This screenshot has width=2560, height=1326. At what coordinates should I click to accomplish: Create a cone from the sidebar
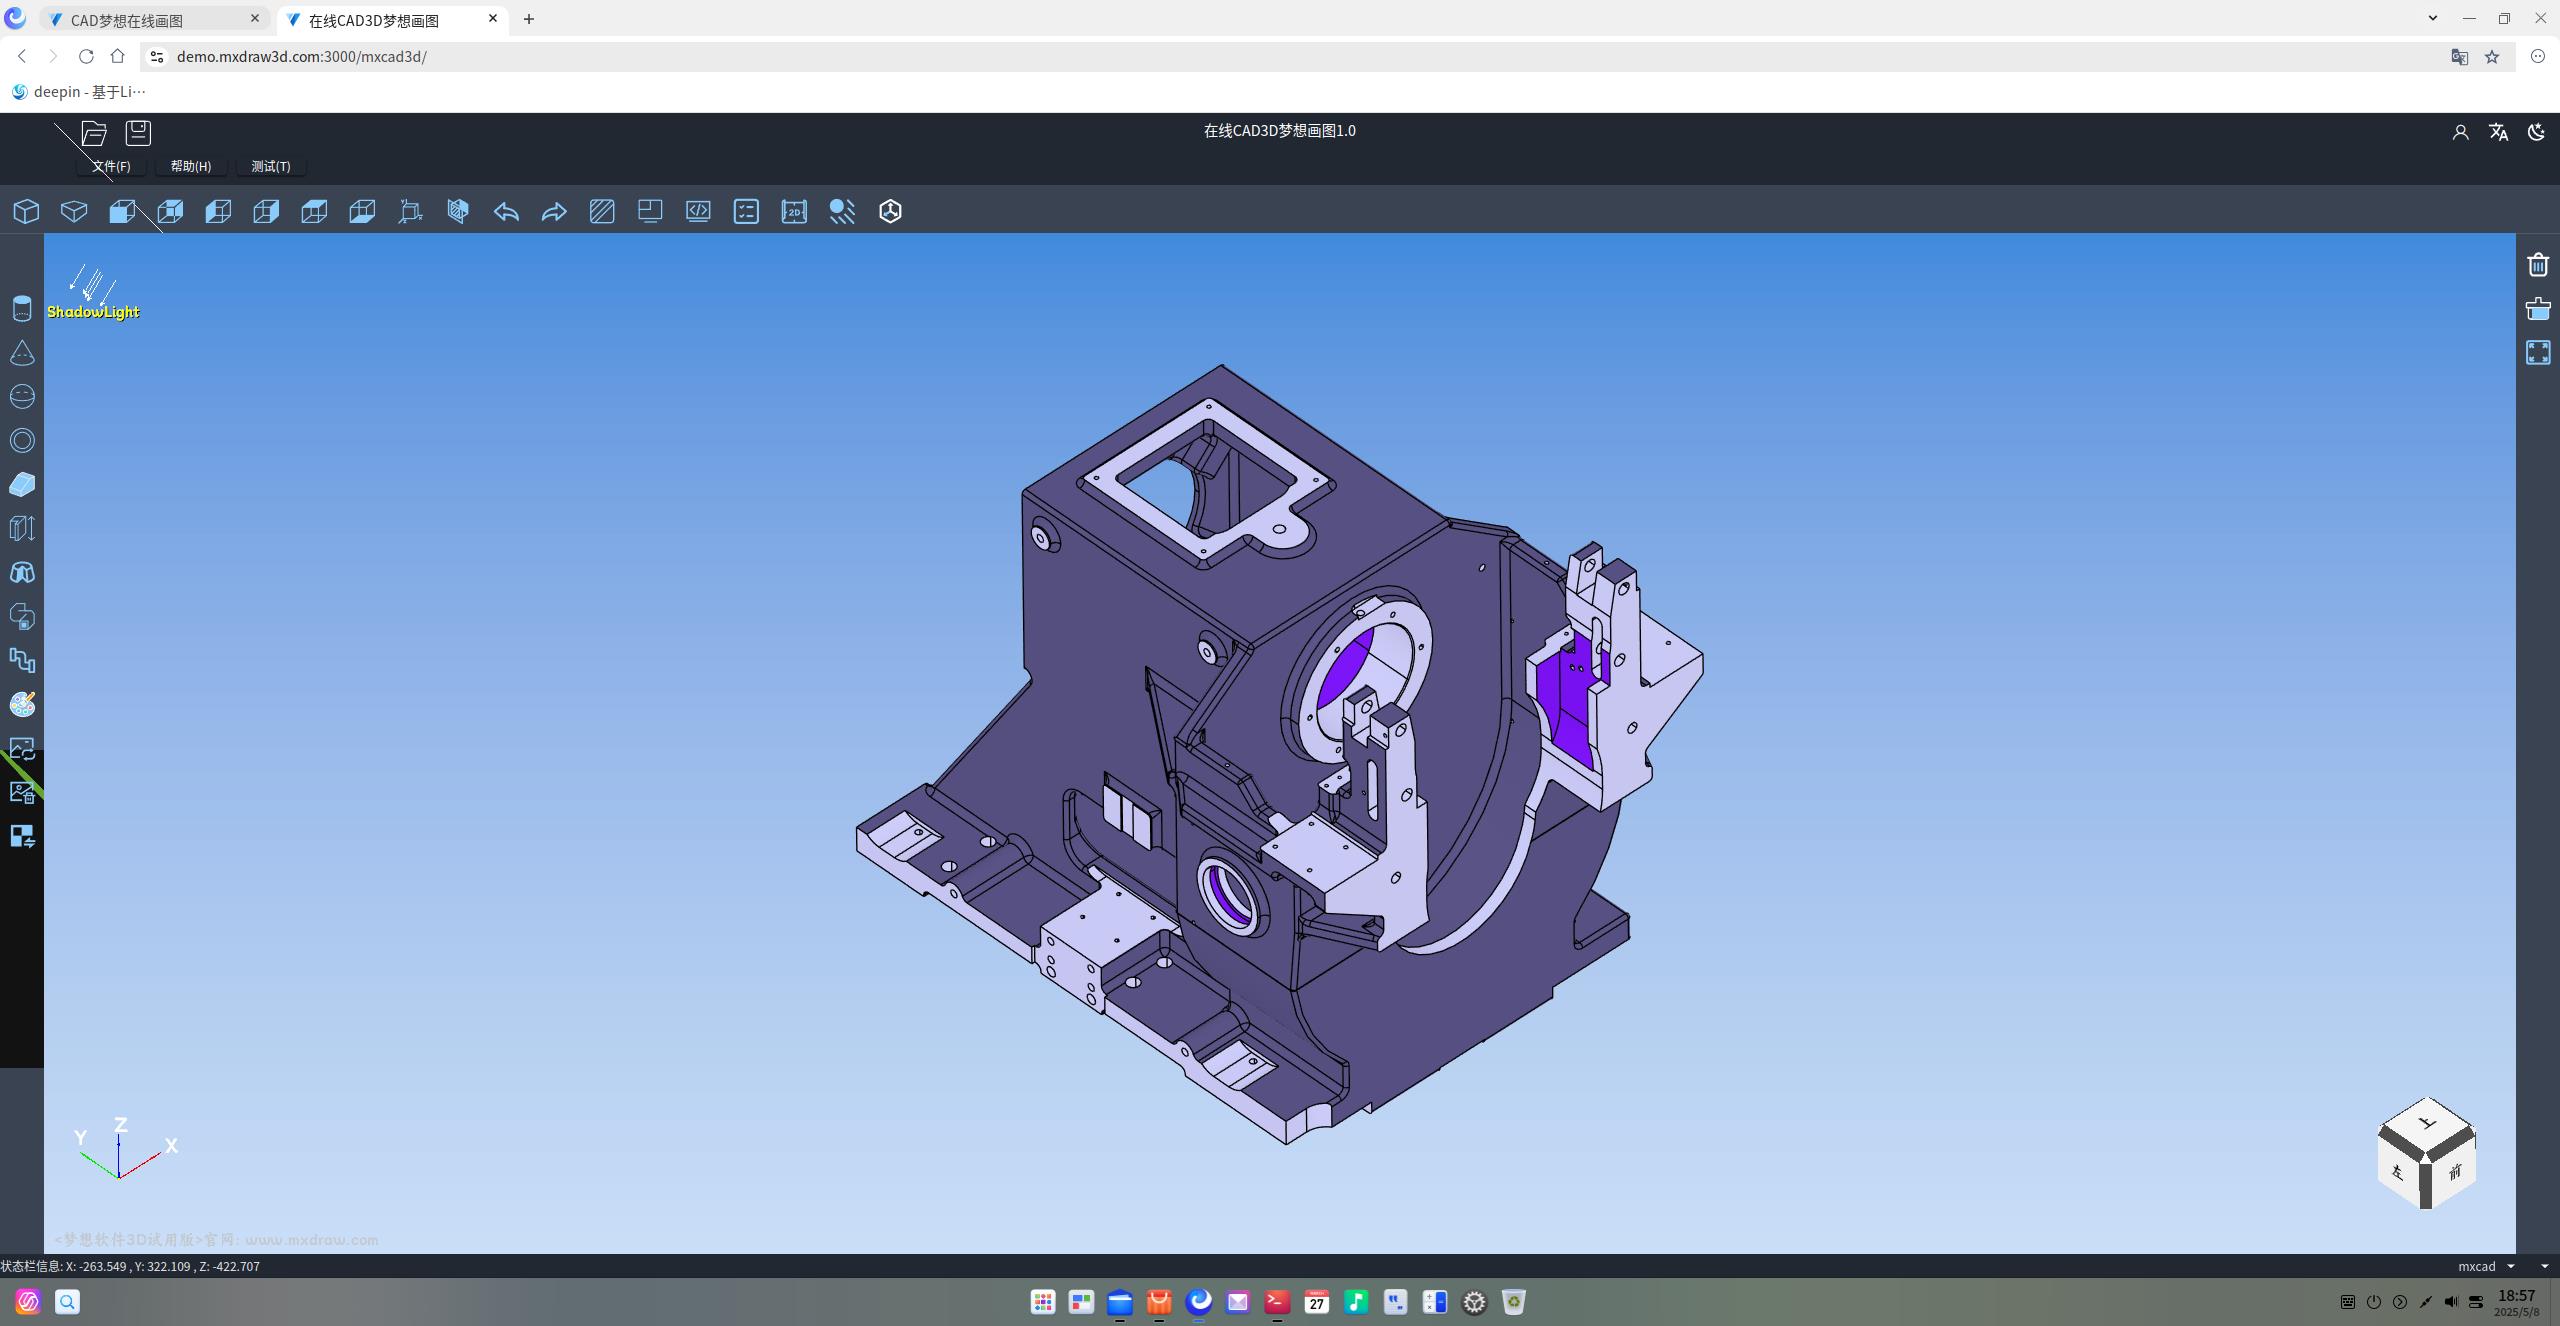click(x=22, y=353)
